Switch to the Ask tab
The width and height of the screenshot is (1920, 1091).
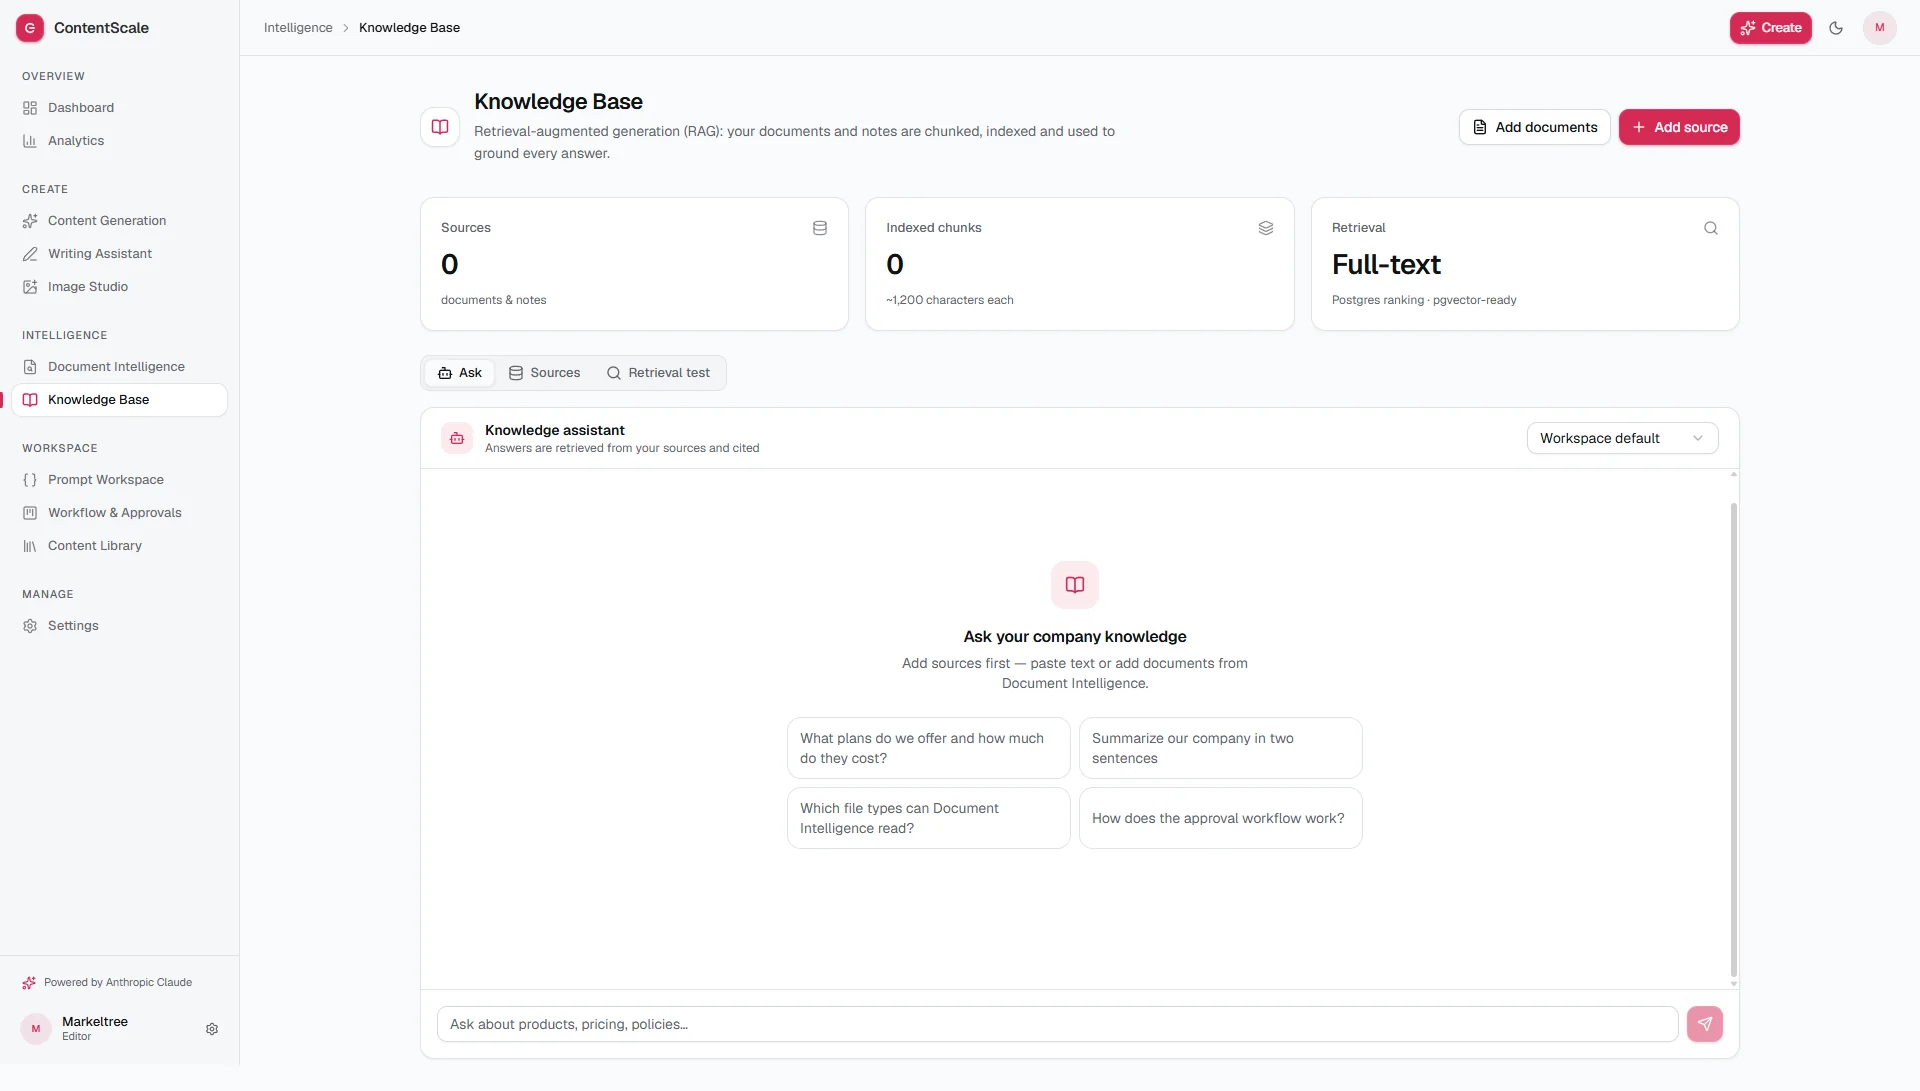point(460,373)
